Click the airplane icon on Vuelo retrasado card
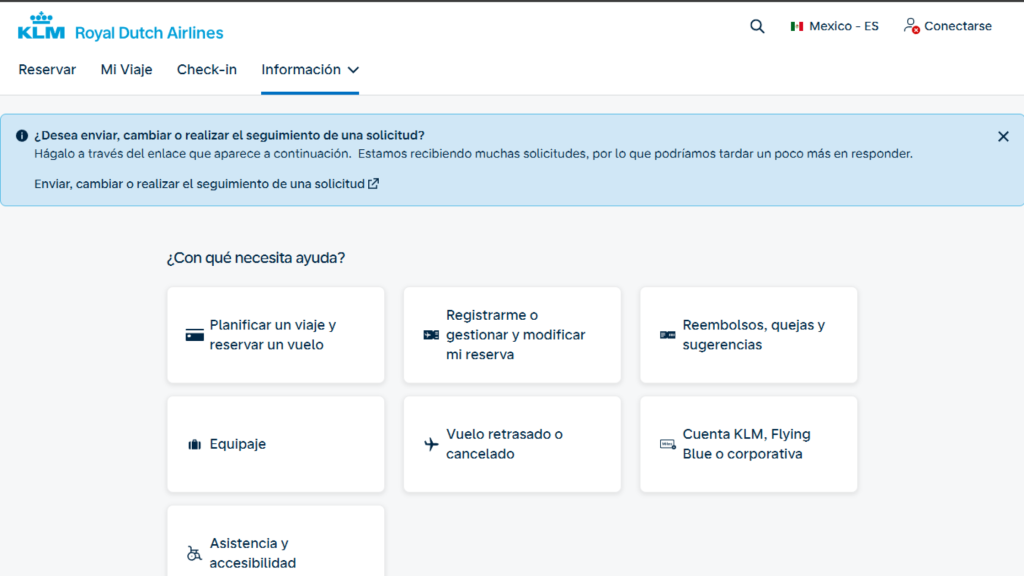The width and height of the screenshot is (1024, 576). tap(431, 444)
